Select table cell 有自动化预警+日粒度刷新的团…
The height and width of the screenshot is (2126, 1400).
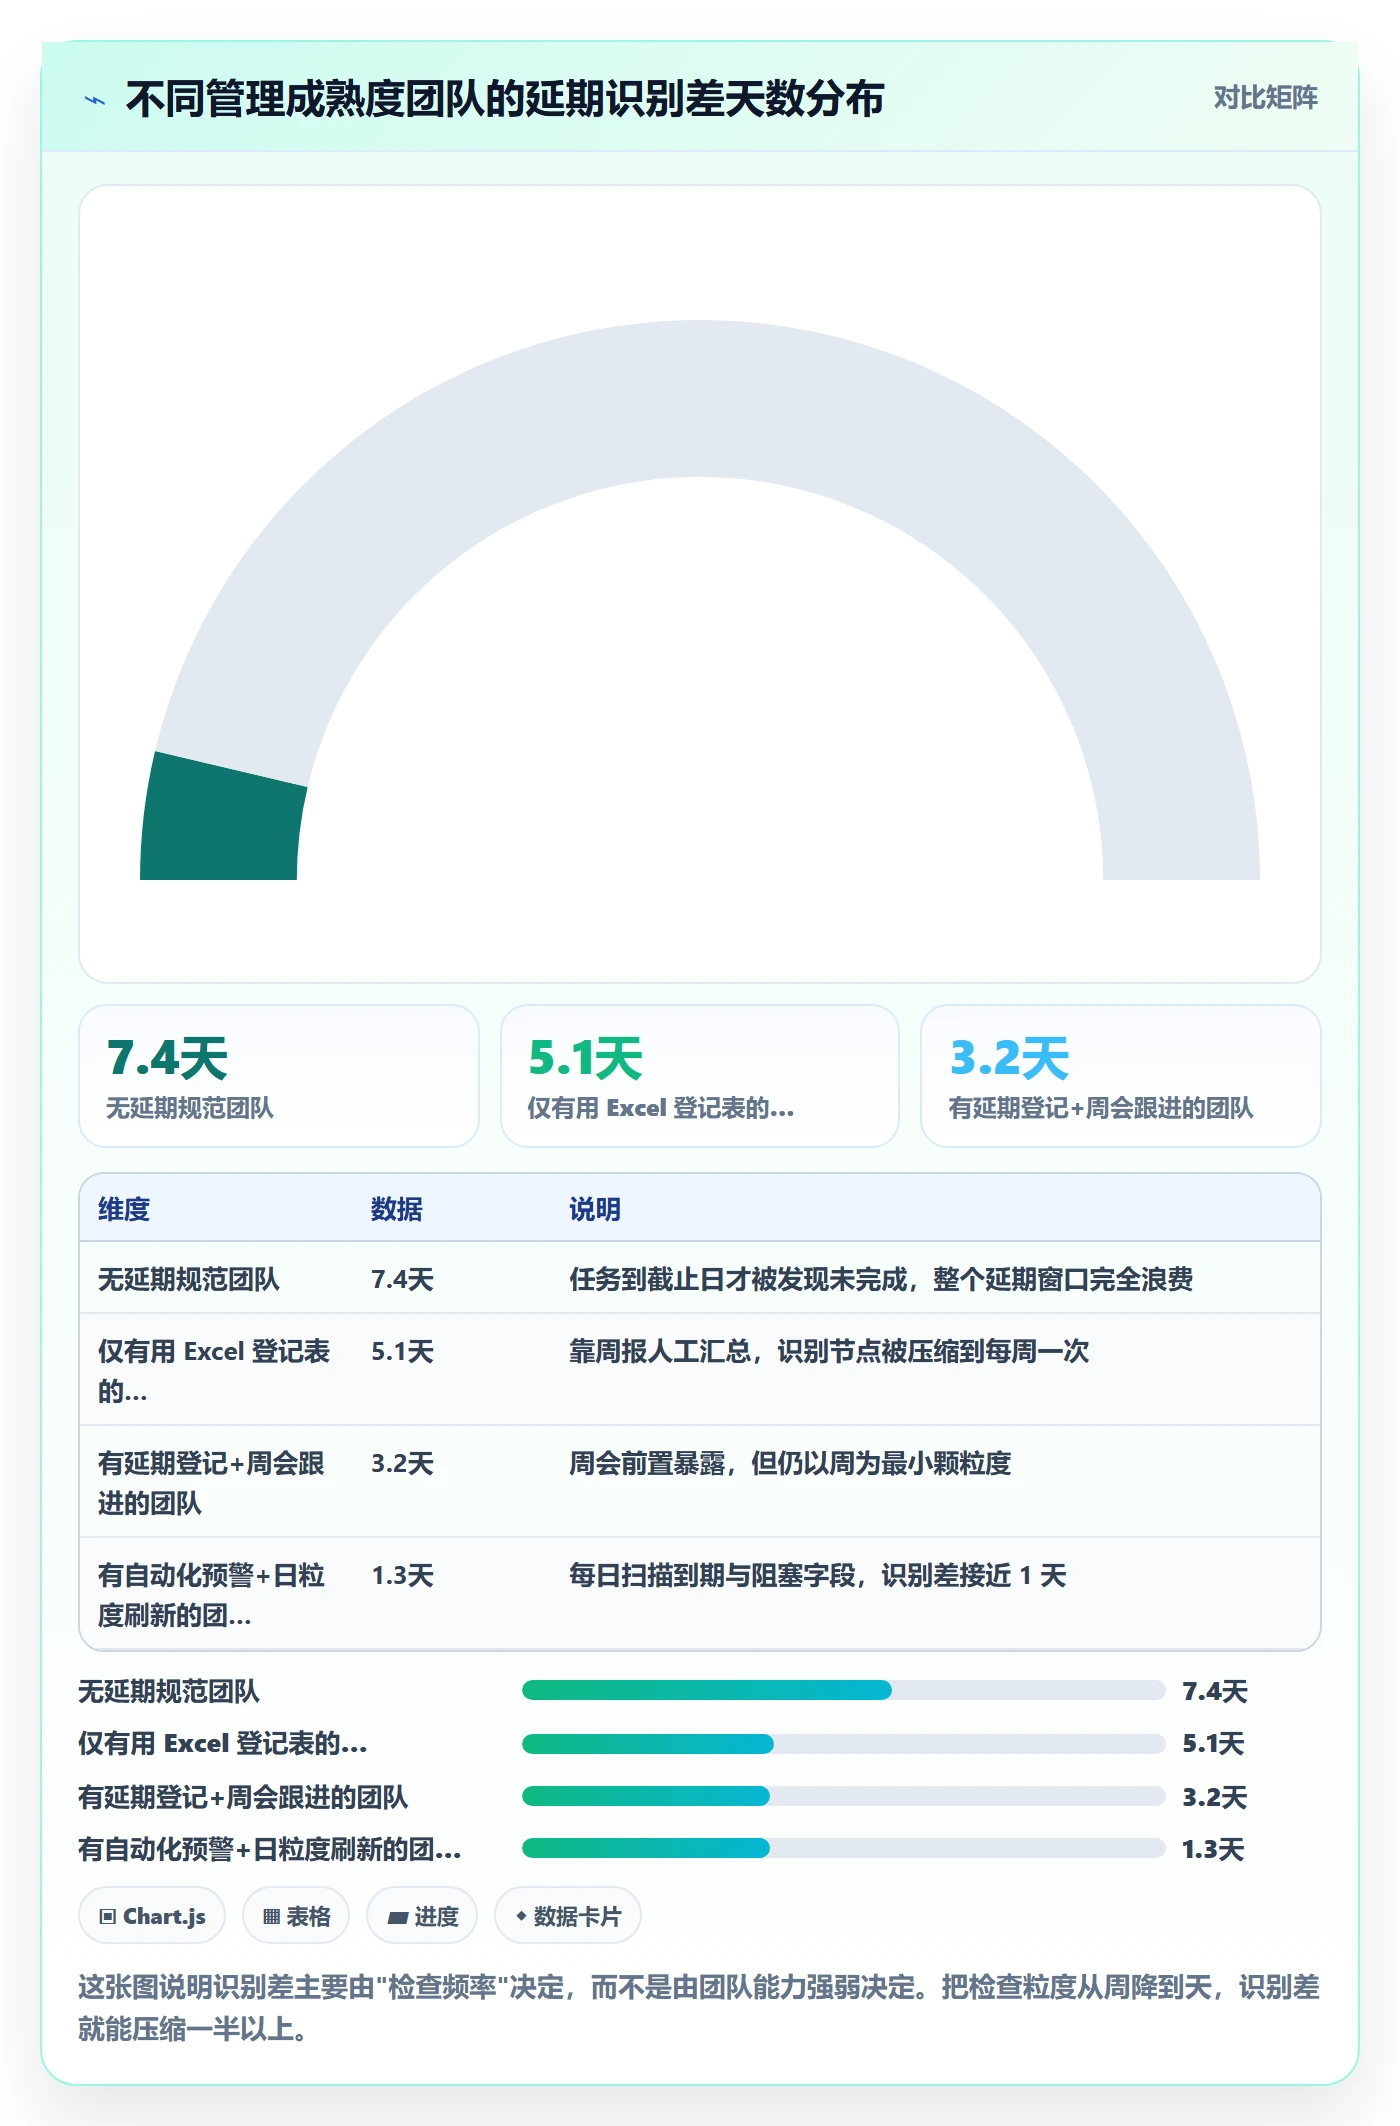pyautogui.click(x=211, y=1595)
